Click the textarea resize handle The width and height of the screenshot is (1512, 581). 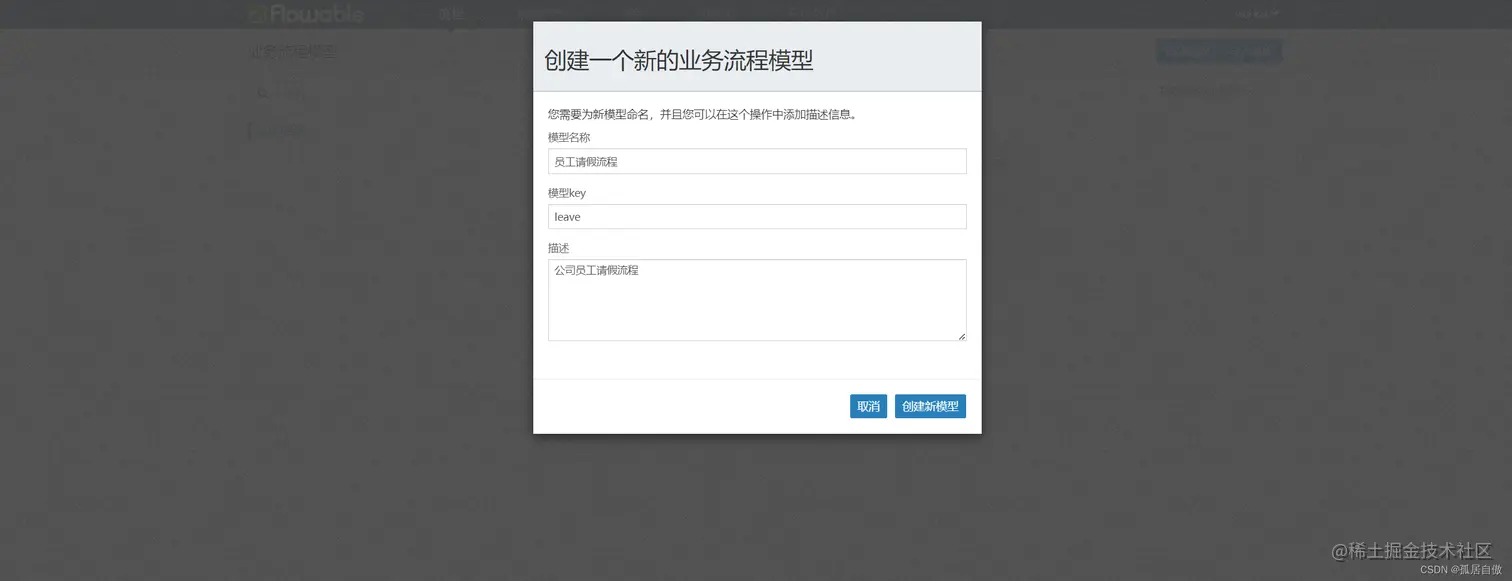click(962, 337)
